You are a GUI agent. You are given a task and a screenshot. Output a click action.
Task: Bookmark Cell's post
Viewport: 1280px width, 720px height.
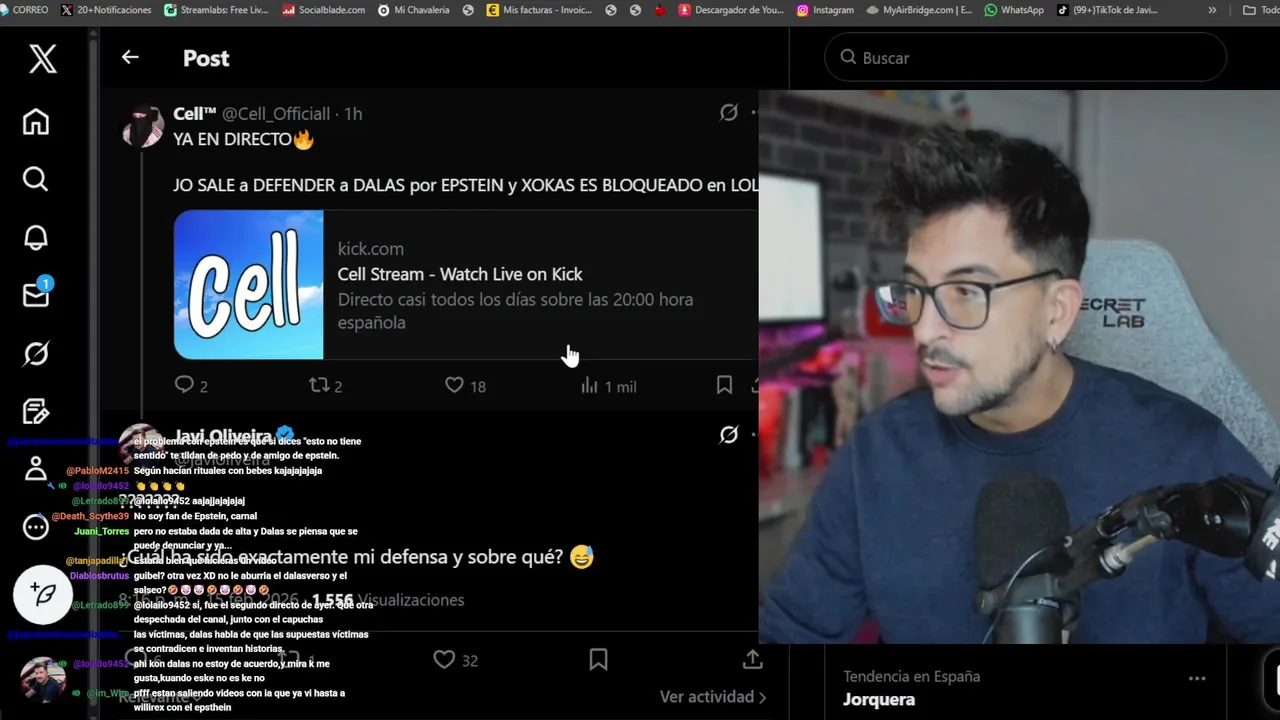click(x=724, y=385)
